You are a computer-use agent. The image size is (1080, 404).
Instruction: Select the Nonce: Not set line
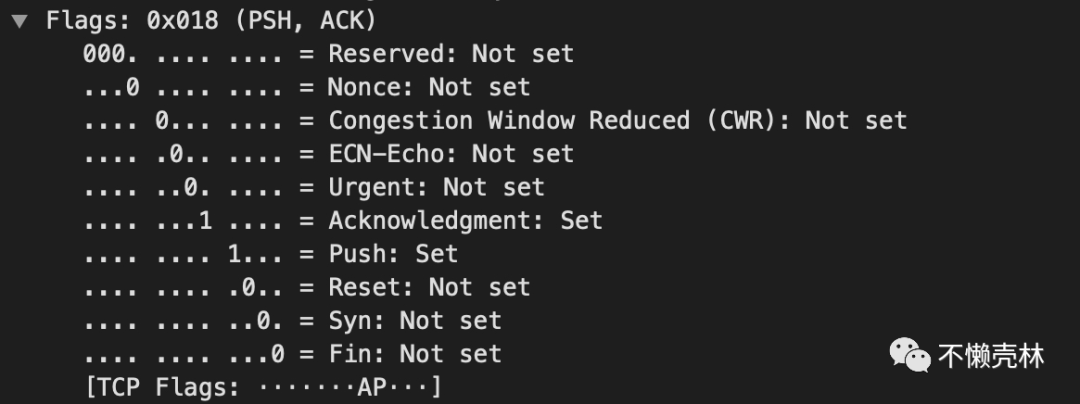pyautogui.click(x=307, y=87)
